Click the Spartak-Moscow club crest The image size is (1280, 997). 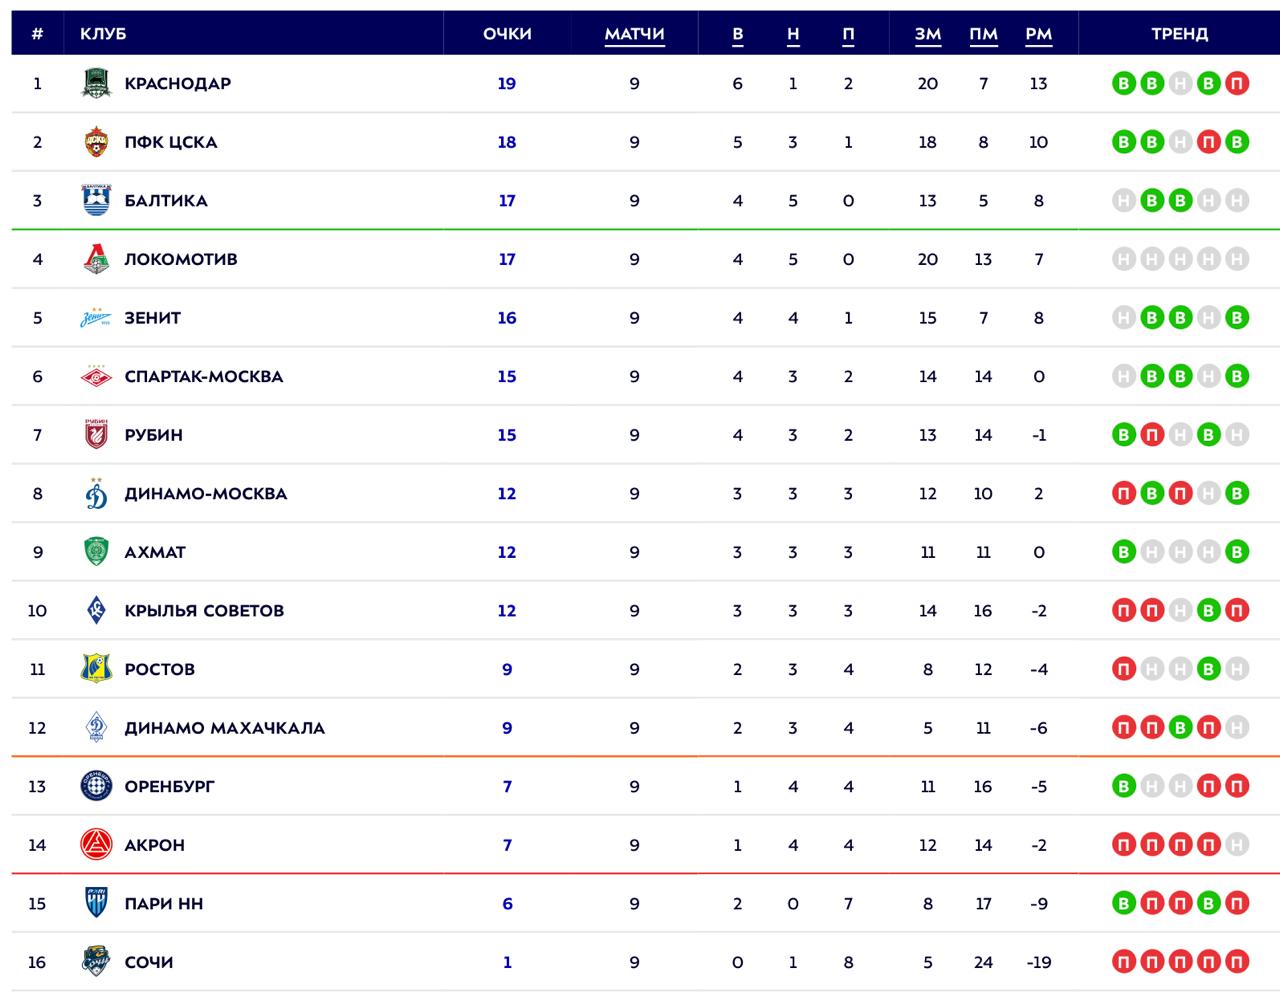click(97, 377)
